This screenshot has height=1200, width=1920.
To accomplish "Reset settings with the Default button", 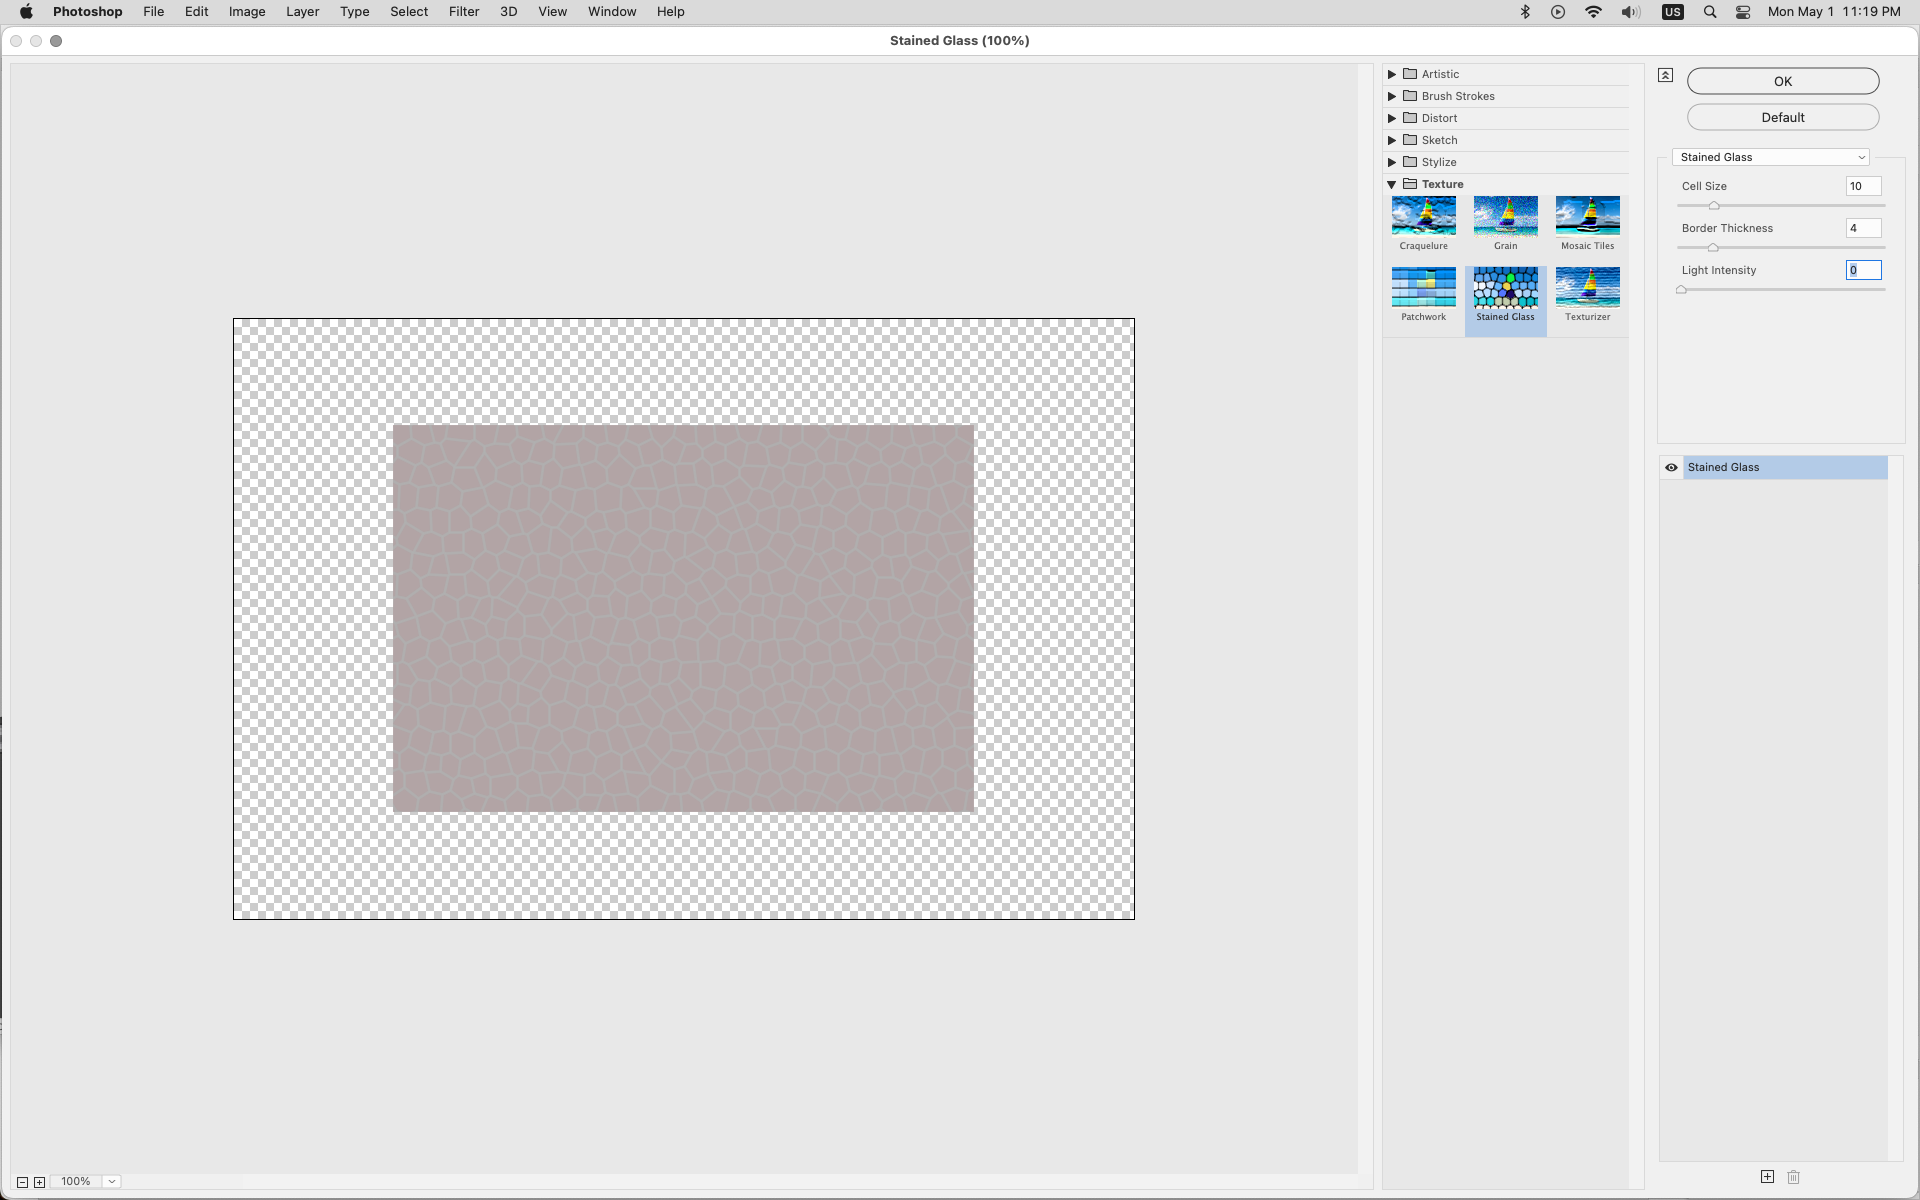I will (x=1782, y=117).
